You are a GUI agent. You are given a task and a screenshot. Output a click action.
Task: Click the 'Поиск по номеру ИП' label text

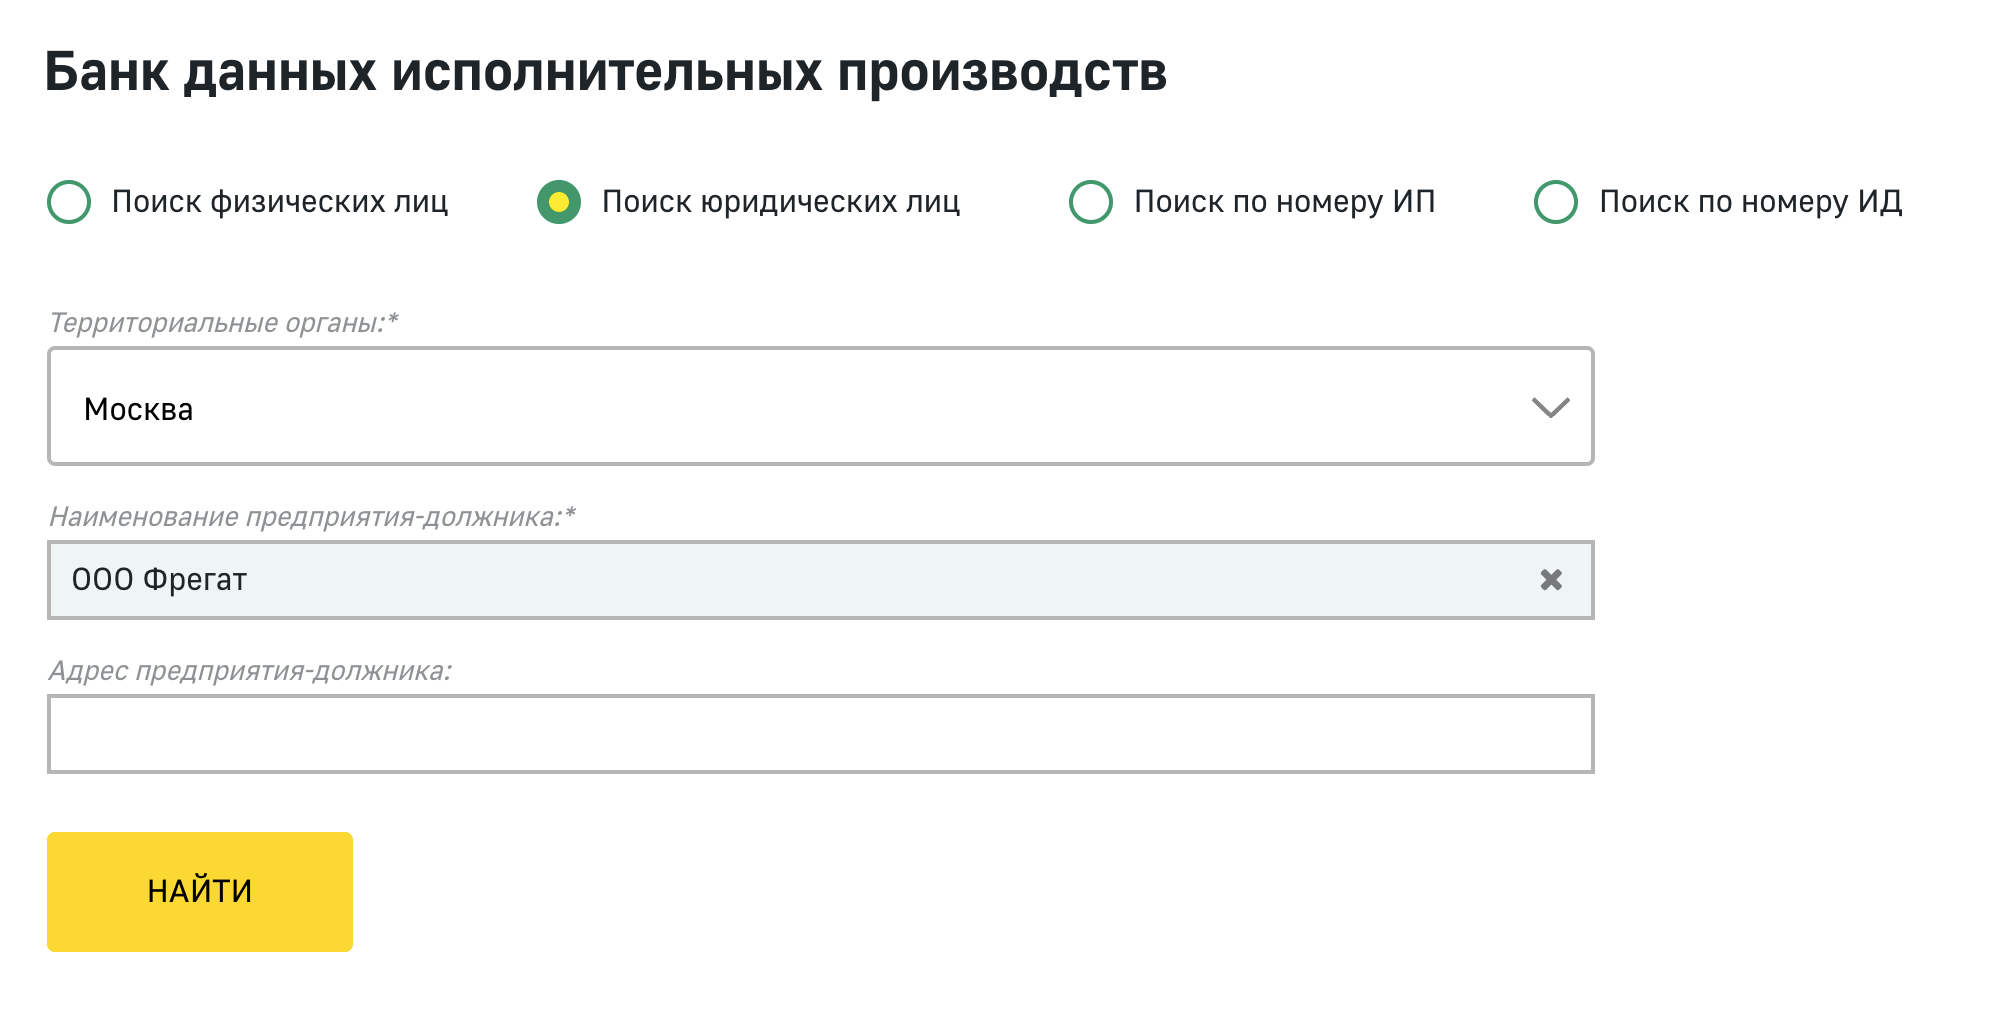pos(1285,202)
